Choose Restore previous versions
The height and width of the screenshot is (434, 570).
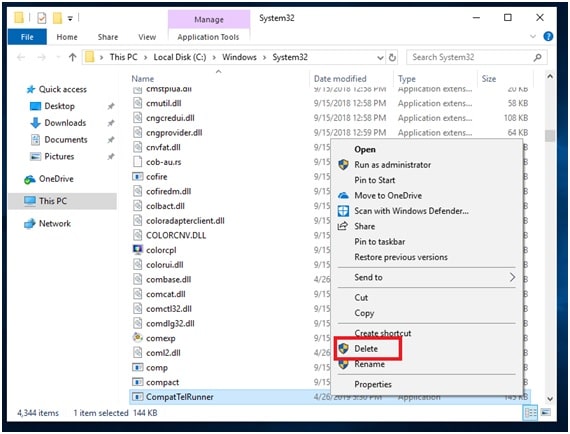click(401, 257)
